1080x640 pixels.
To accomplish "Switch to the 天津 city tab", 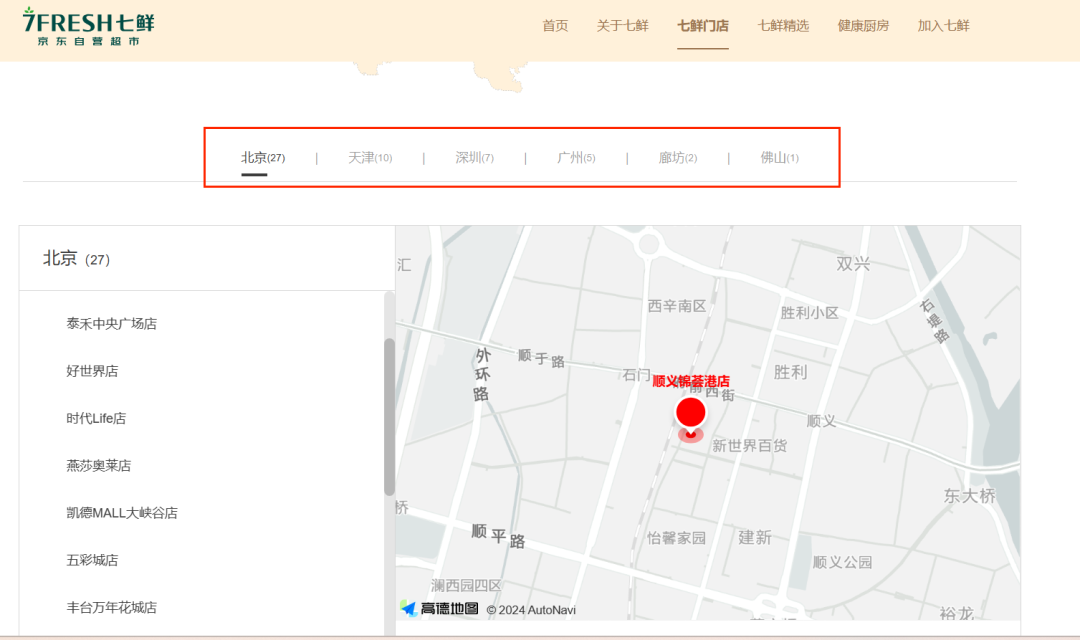I will [369, 158].
